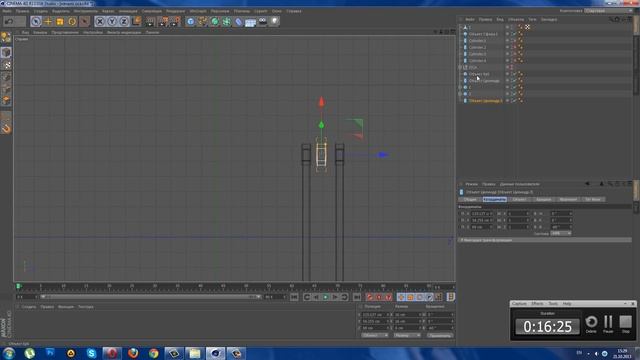Open the Tags menu in Object Manager

tap(532, 19)
